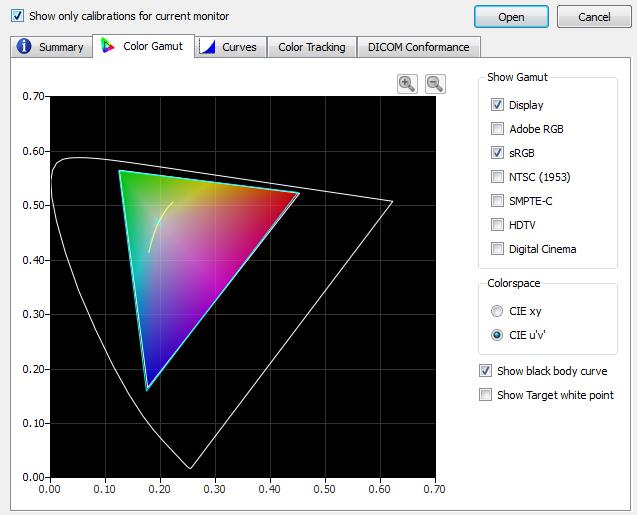This screenshot has height=515, width=637.
Task: Click the Color Gamut triangle icon
Action: [108, 45]
